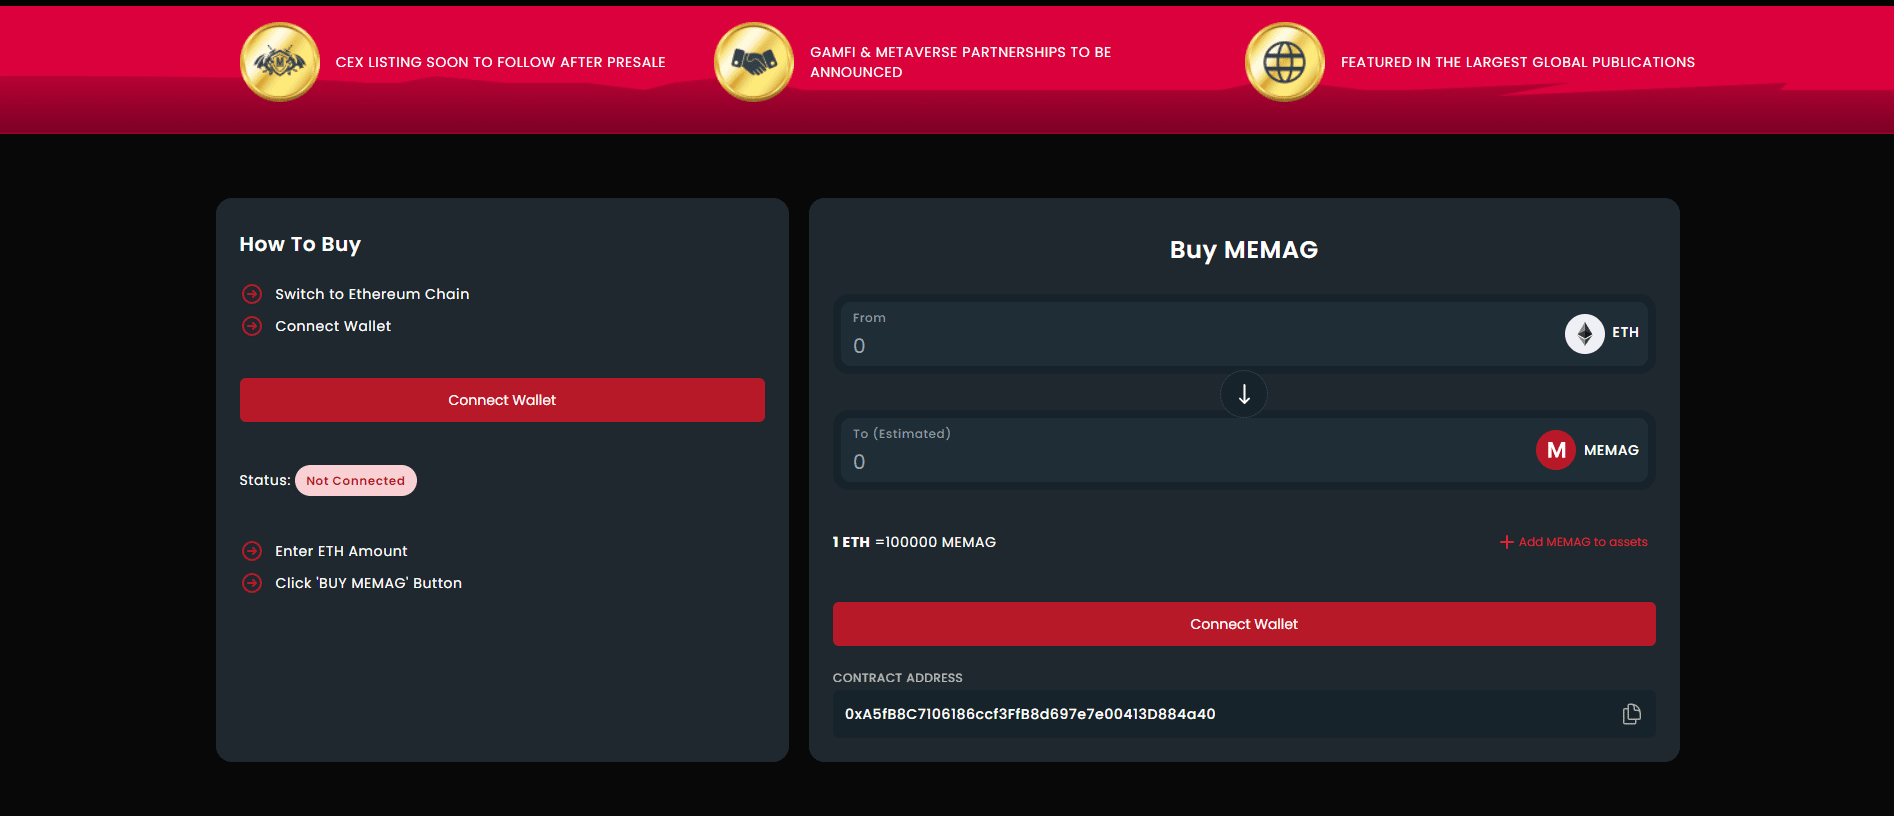The height and width of the screenshot is (816, 1894).
Task: Click the contract address text 0xA5fB8C71...
Action: click(x=1030, y=714)
